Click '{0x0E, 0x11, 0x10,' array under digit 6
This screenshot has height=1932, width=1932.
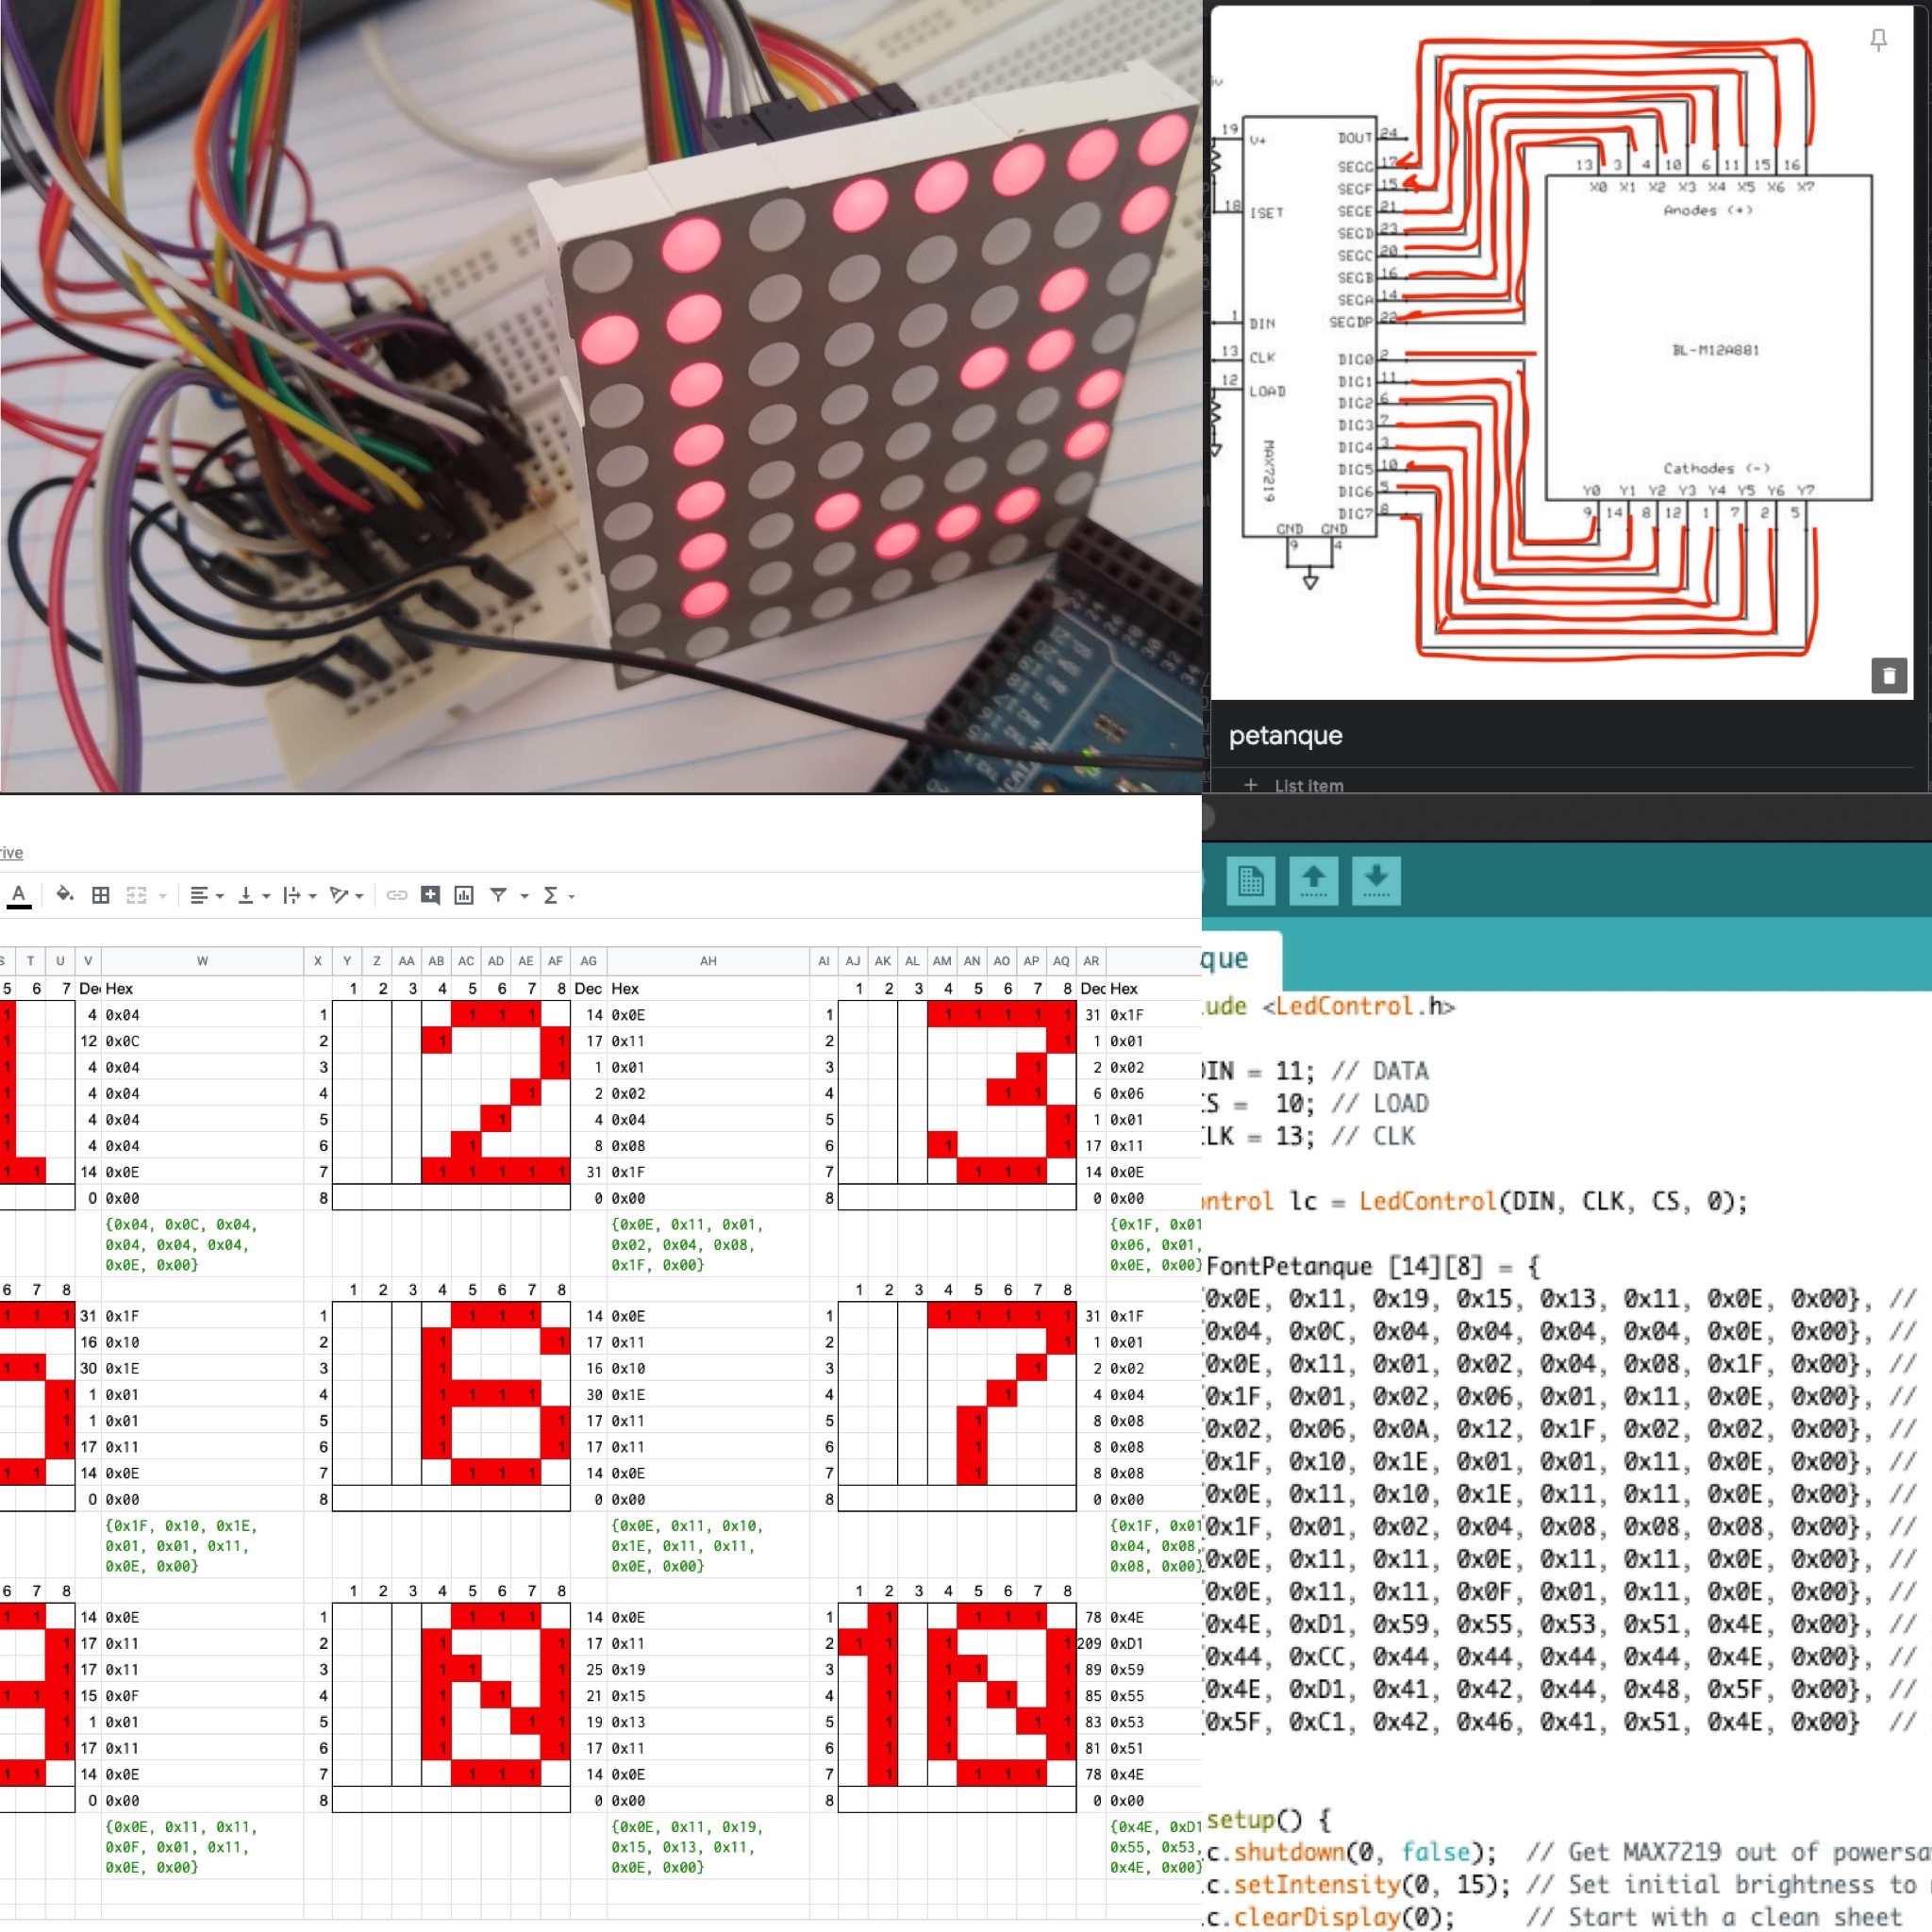[687, 1526]
